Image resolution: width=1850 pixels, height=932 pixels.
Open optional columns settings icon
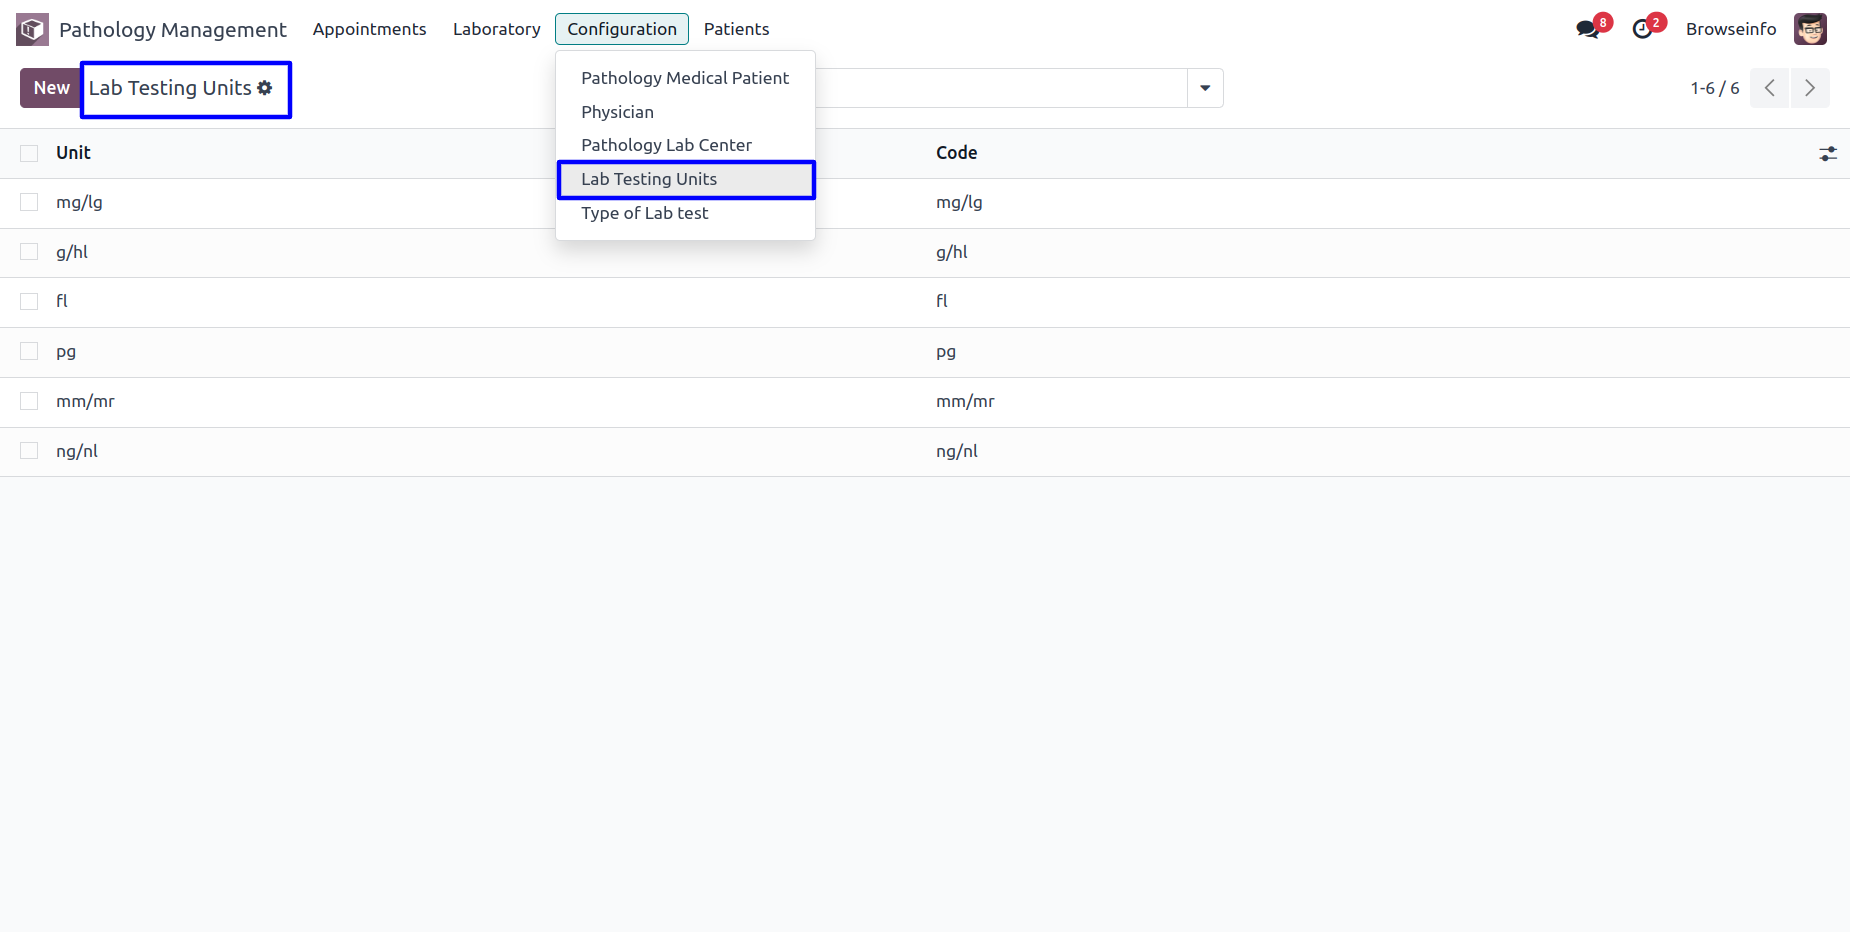[1828, 153]
